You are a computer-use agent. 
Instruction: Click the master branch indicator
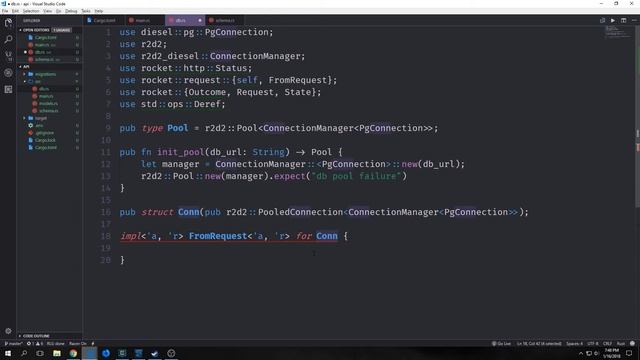click(13, 343)
